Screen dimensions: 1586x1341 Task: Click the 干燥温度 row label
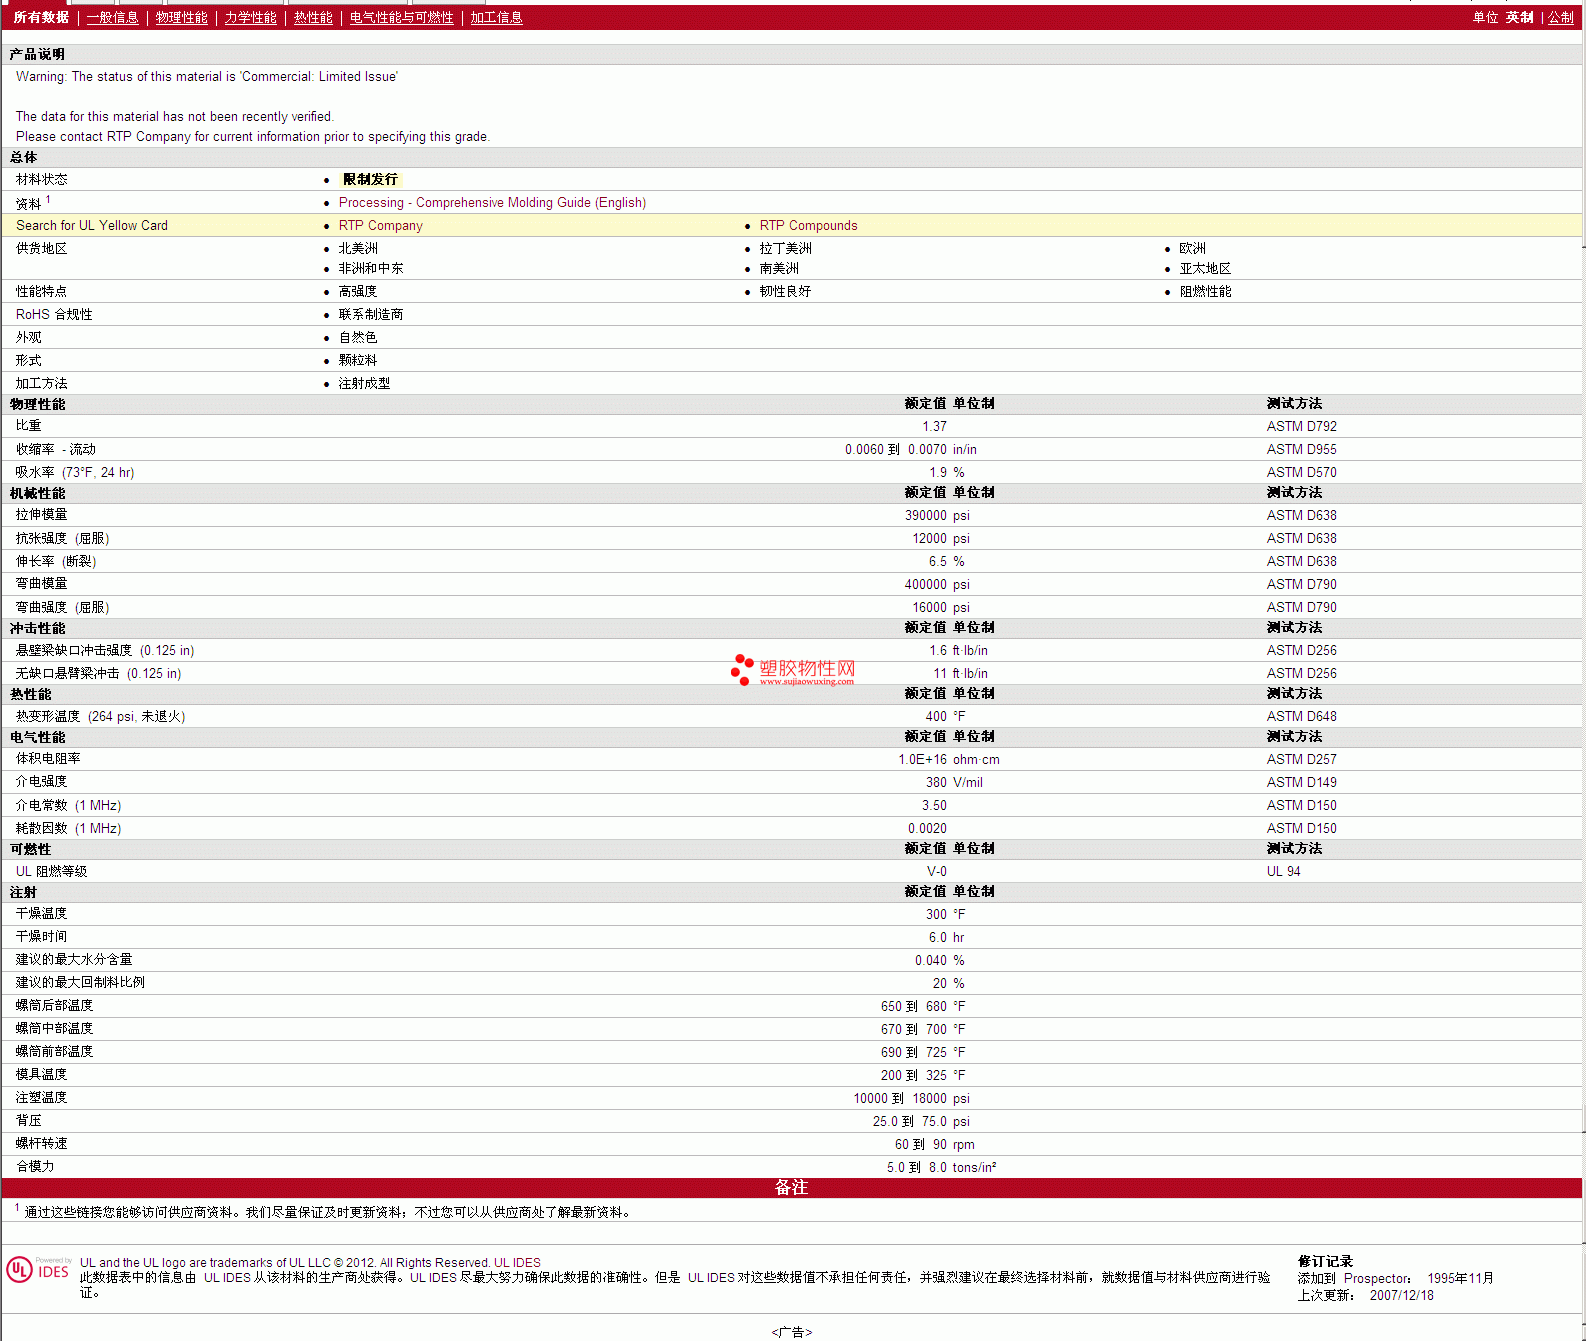[x=41, y=914]
